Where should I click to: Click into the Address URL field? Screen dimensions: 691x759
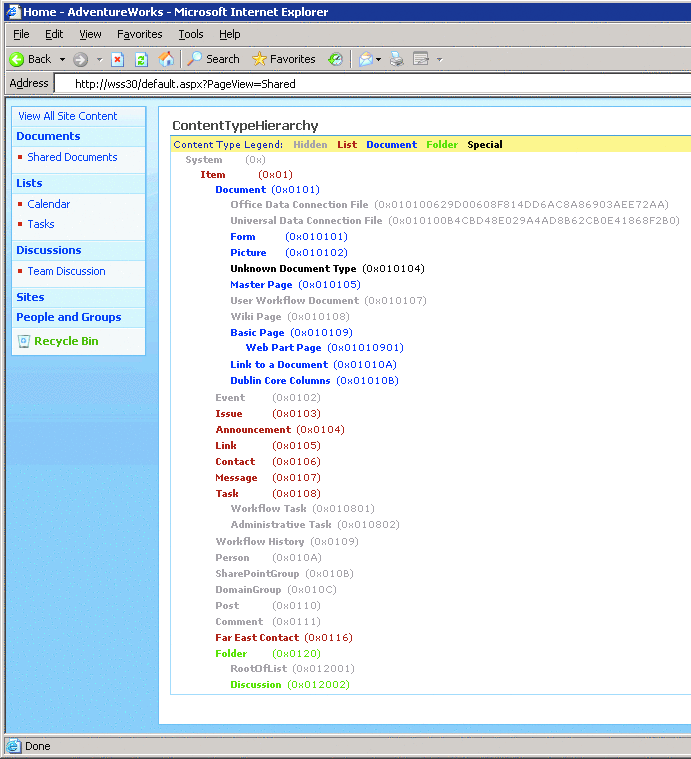pyautogui.click(x=373, y=84)
